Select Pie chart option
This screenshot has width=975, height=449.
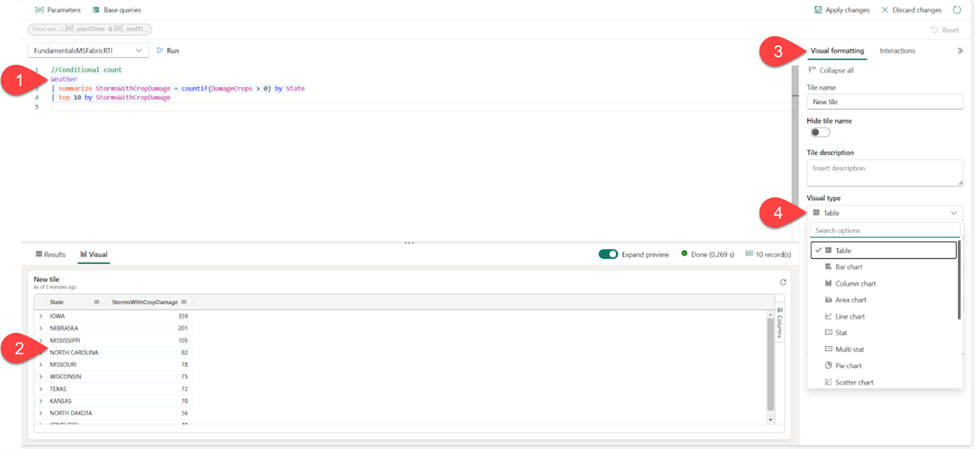(x=883, y=366)
